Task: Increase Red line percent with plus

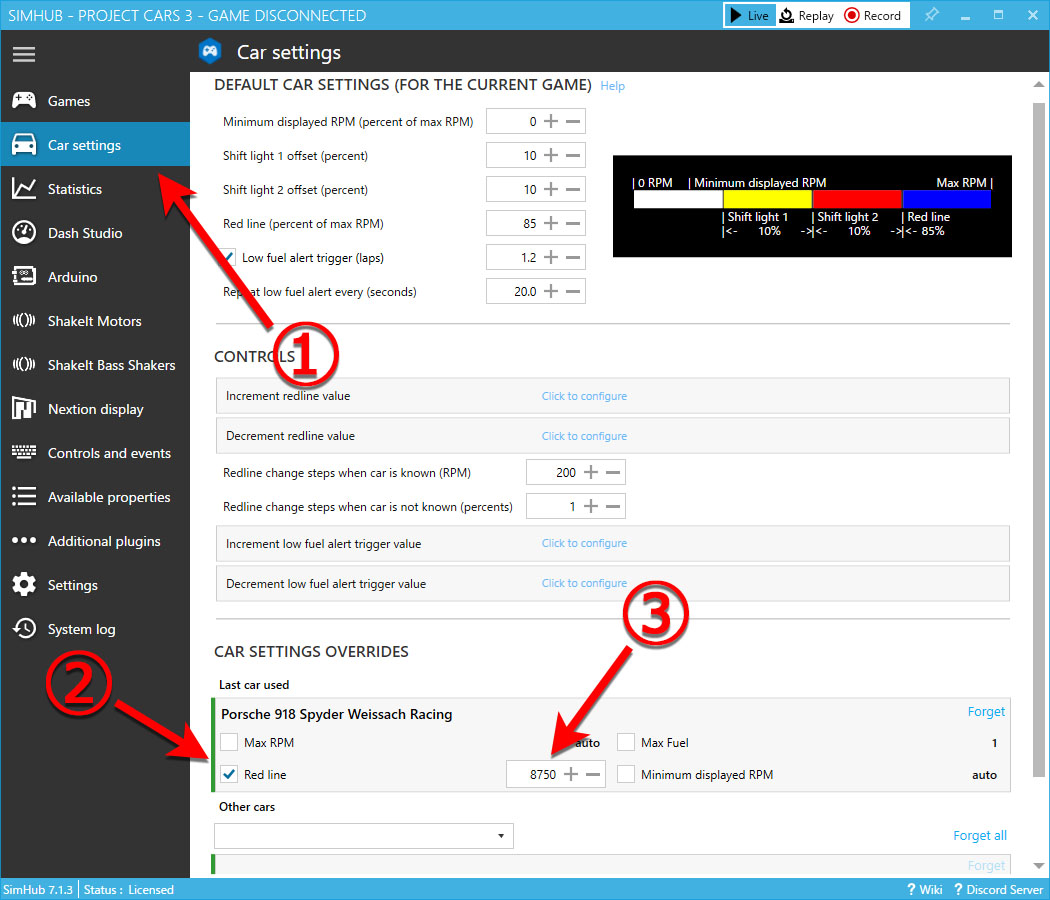Action: (550, 224)
